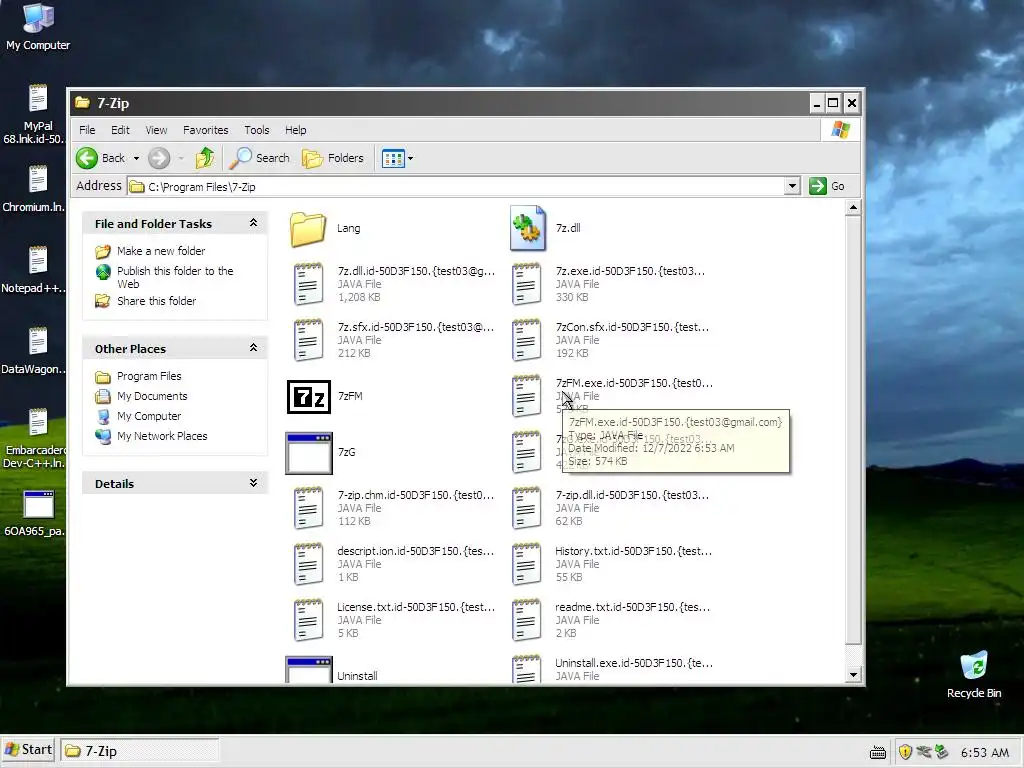This screenshot has height=768, width=1024.
Task: Click the Views icon in toolbar
Action: coord(393,158)
